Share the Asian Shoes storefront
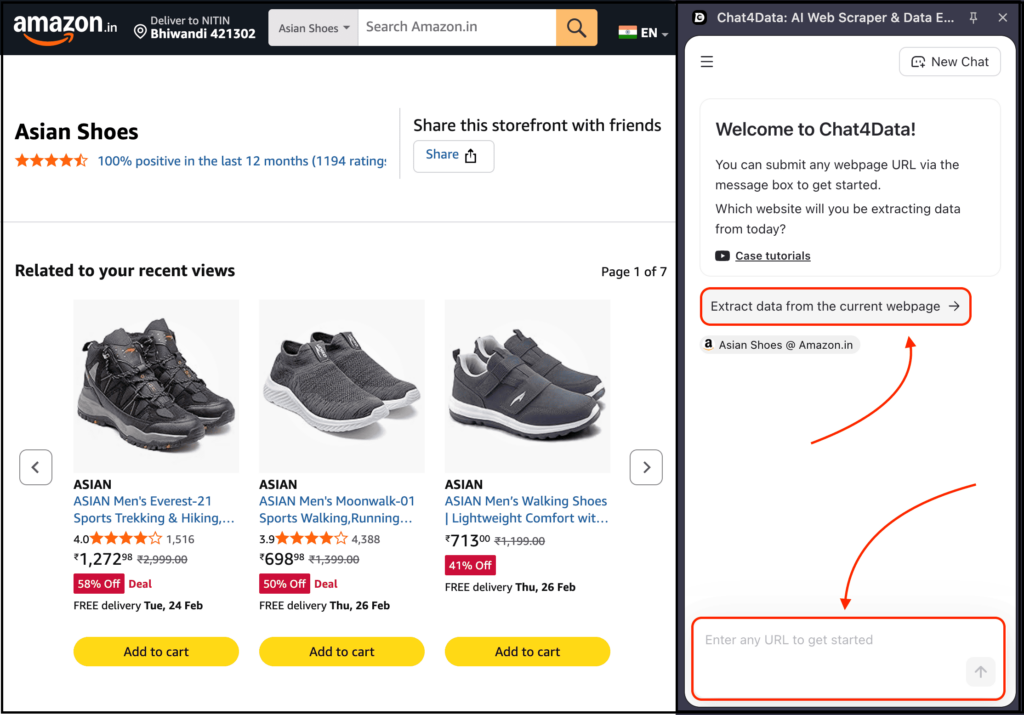Viewport: 1024px width, 715px height. tap(453, 155)
